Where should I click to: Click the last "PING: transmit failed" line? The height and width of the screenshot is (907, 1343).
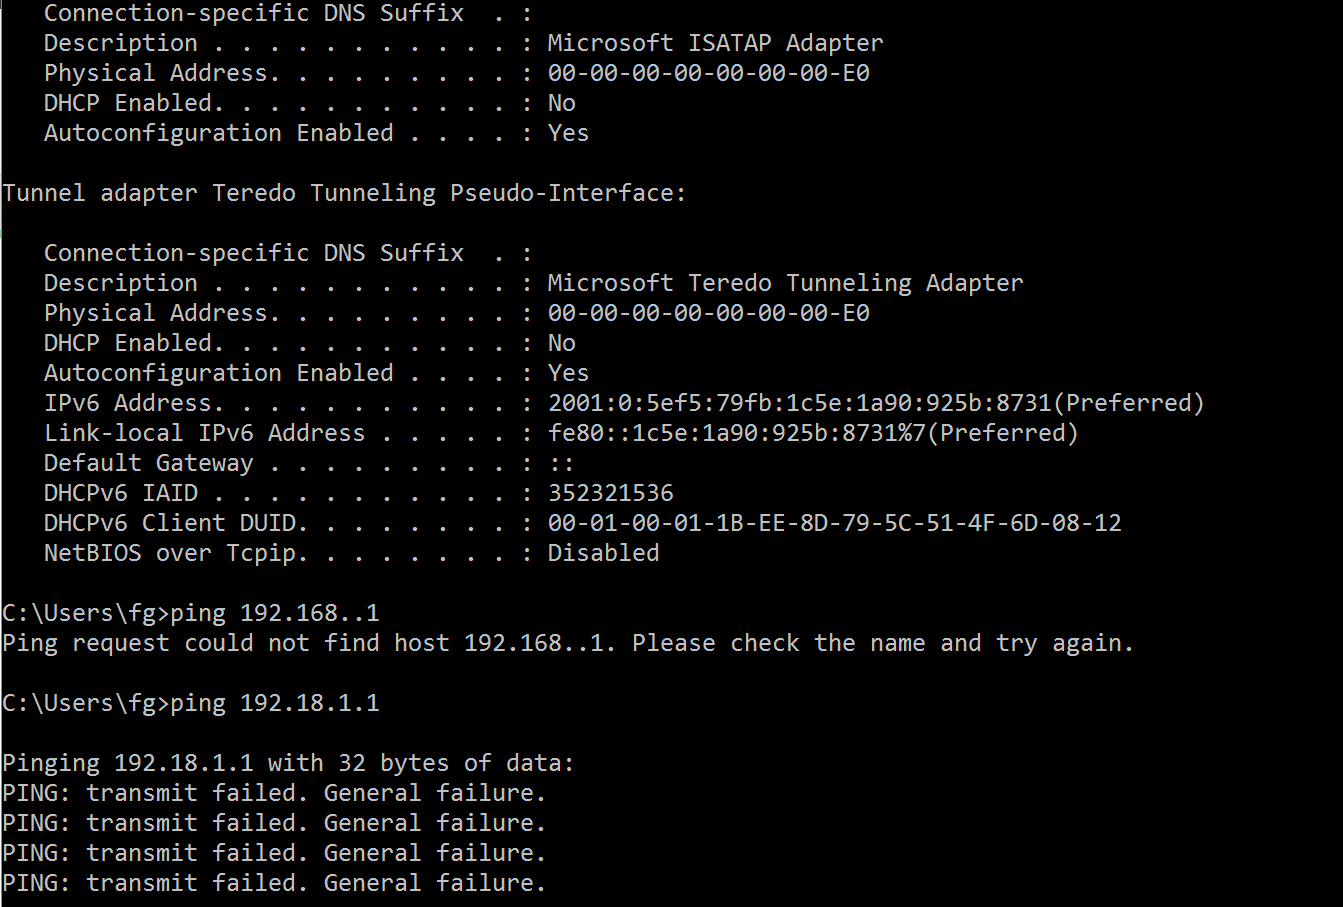[274, 883]
